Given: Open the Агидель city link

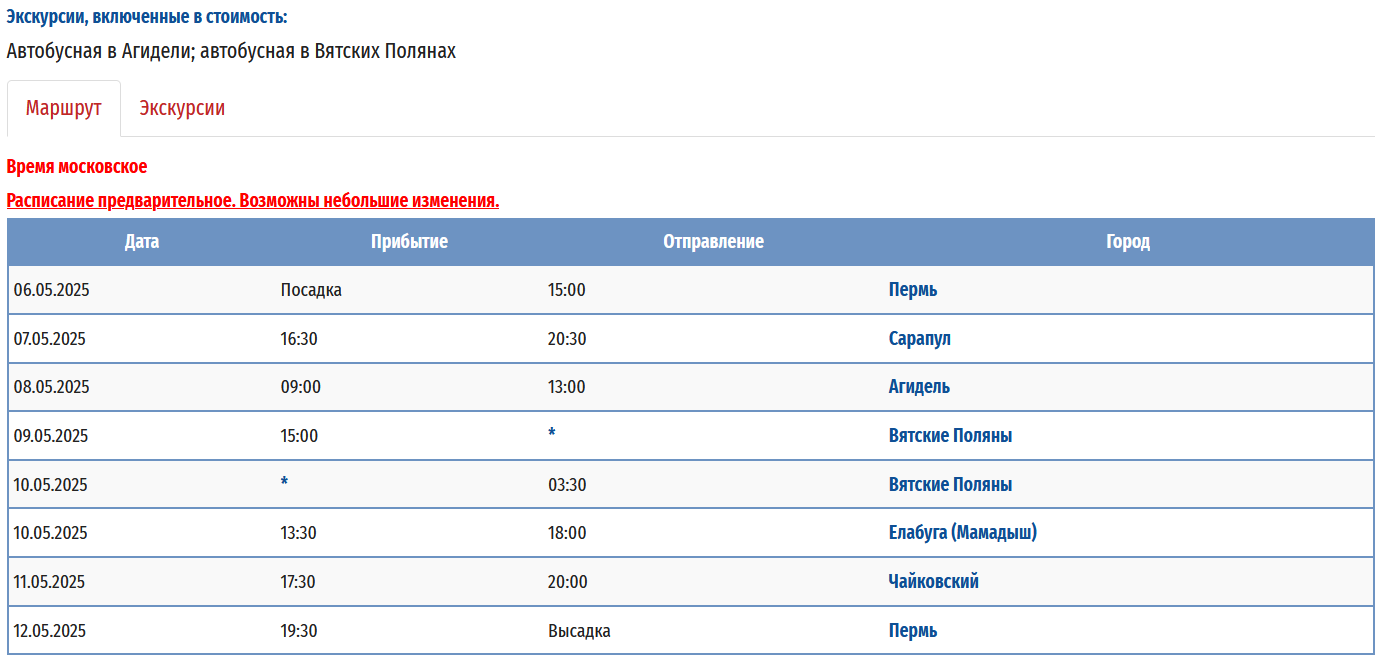Looking at the screenshot, I should tap(919, 387).
